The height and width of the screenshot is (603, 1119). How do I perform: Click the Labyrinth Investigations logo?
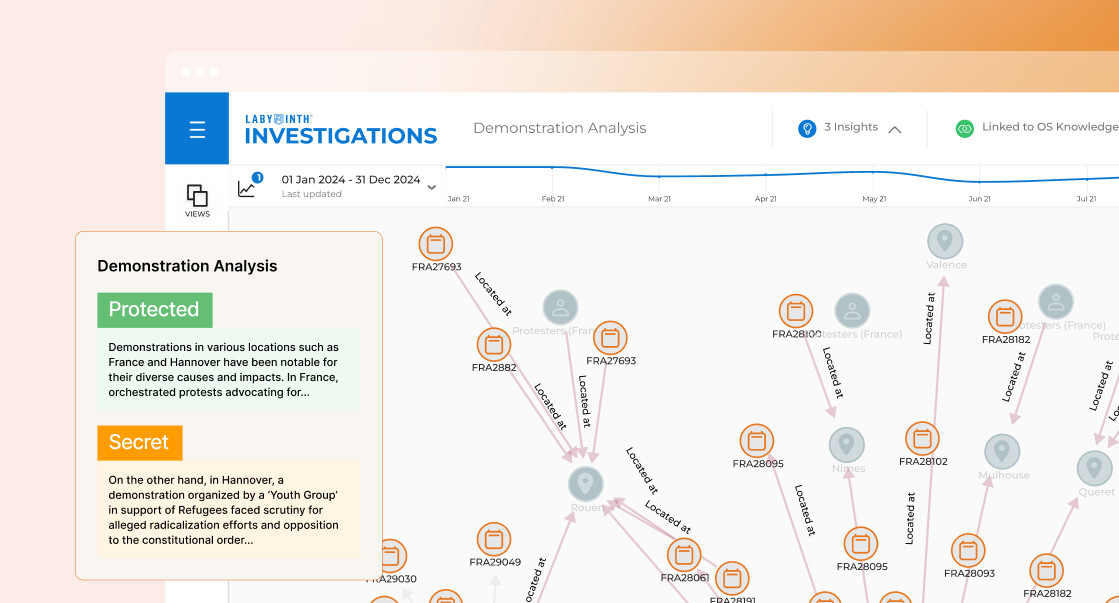click(341, 129)
